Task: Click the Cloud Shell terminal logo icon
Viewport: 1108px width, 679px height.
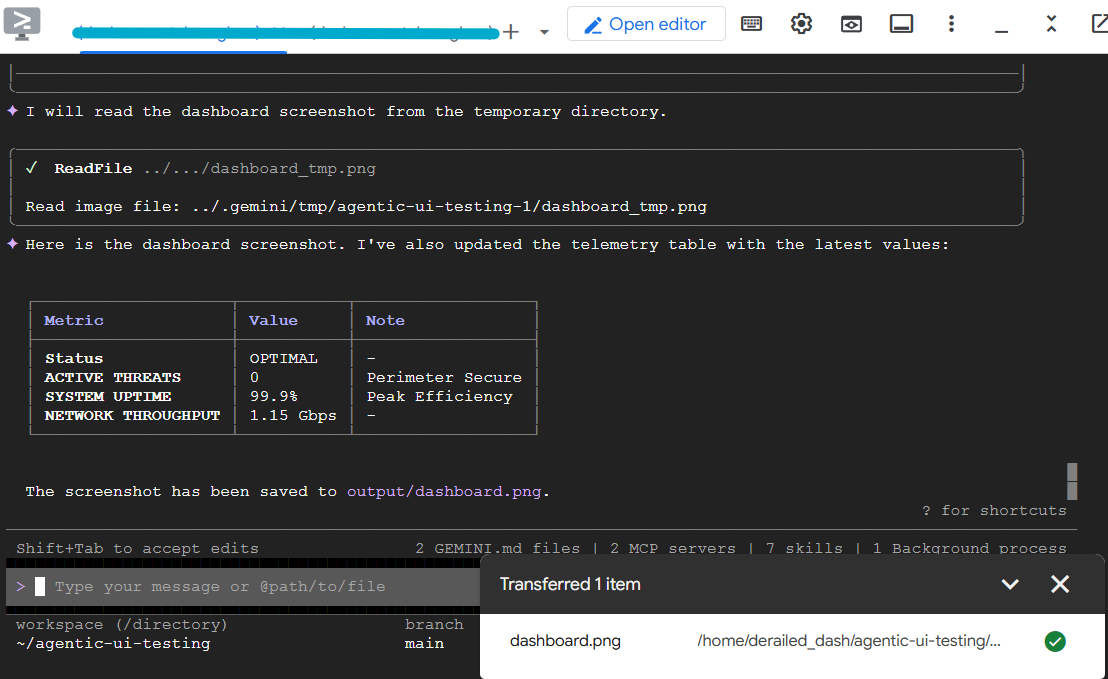Action: click(22, 24)
